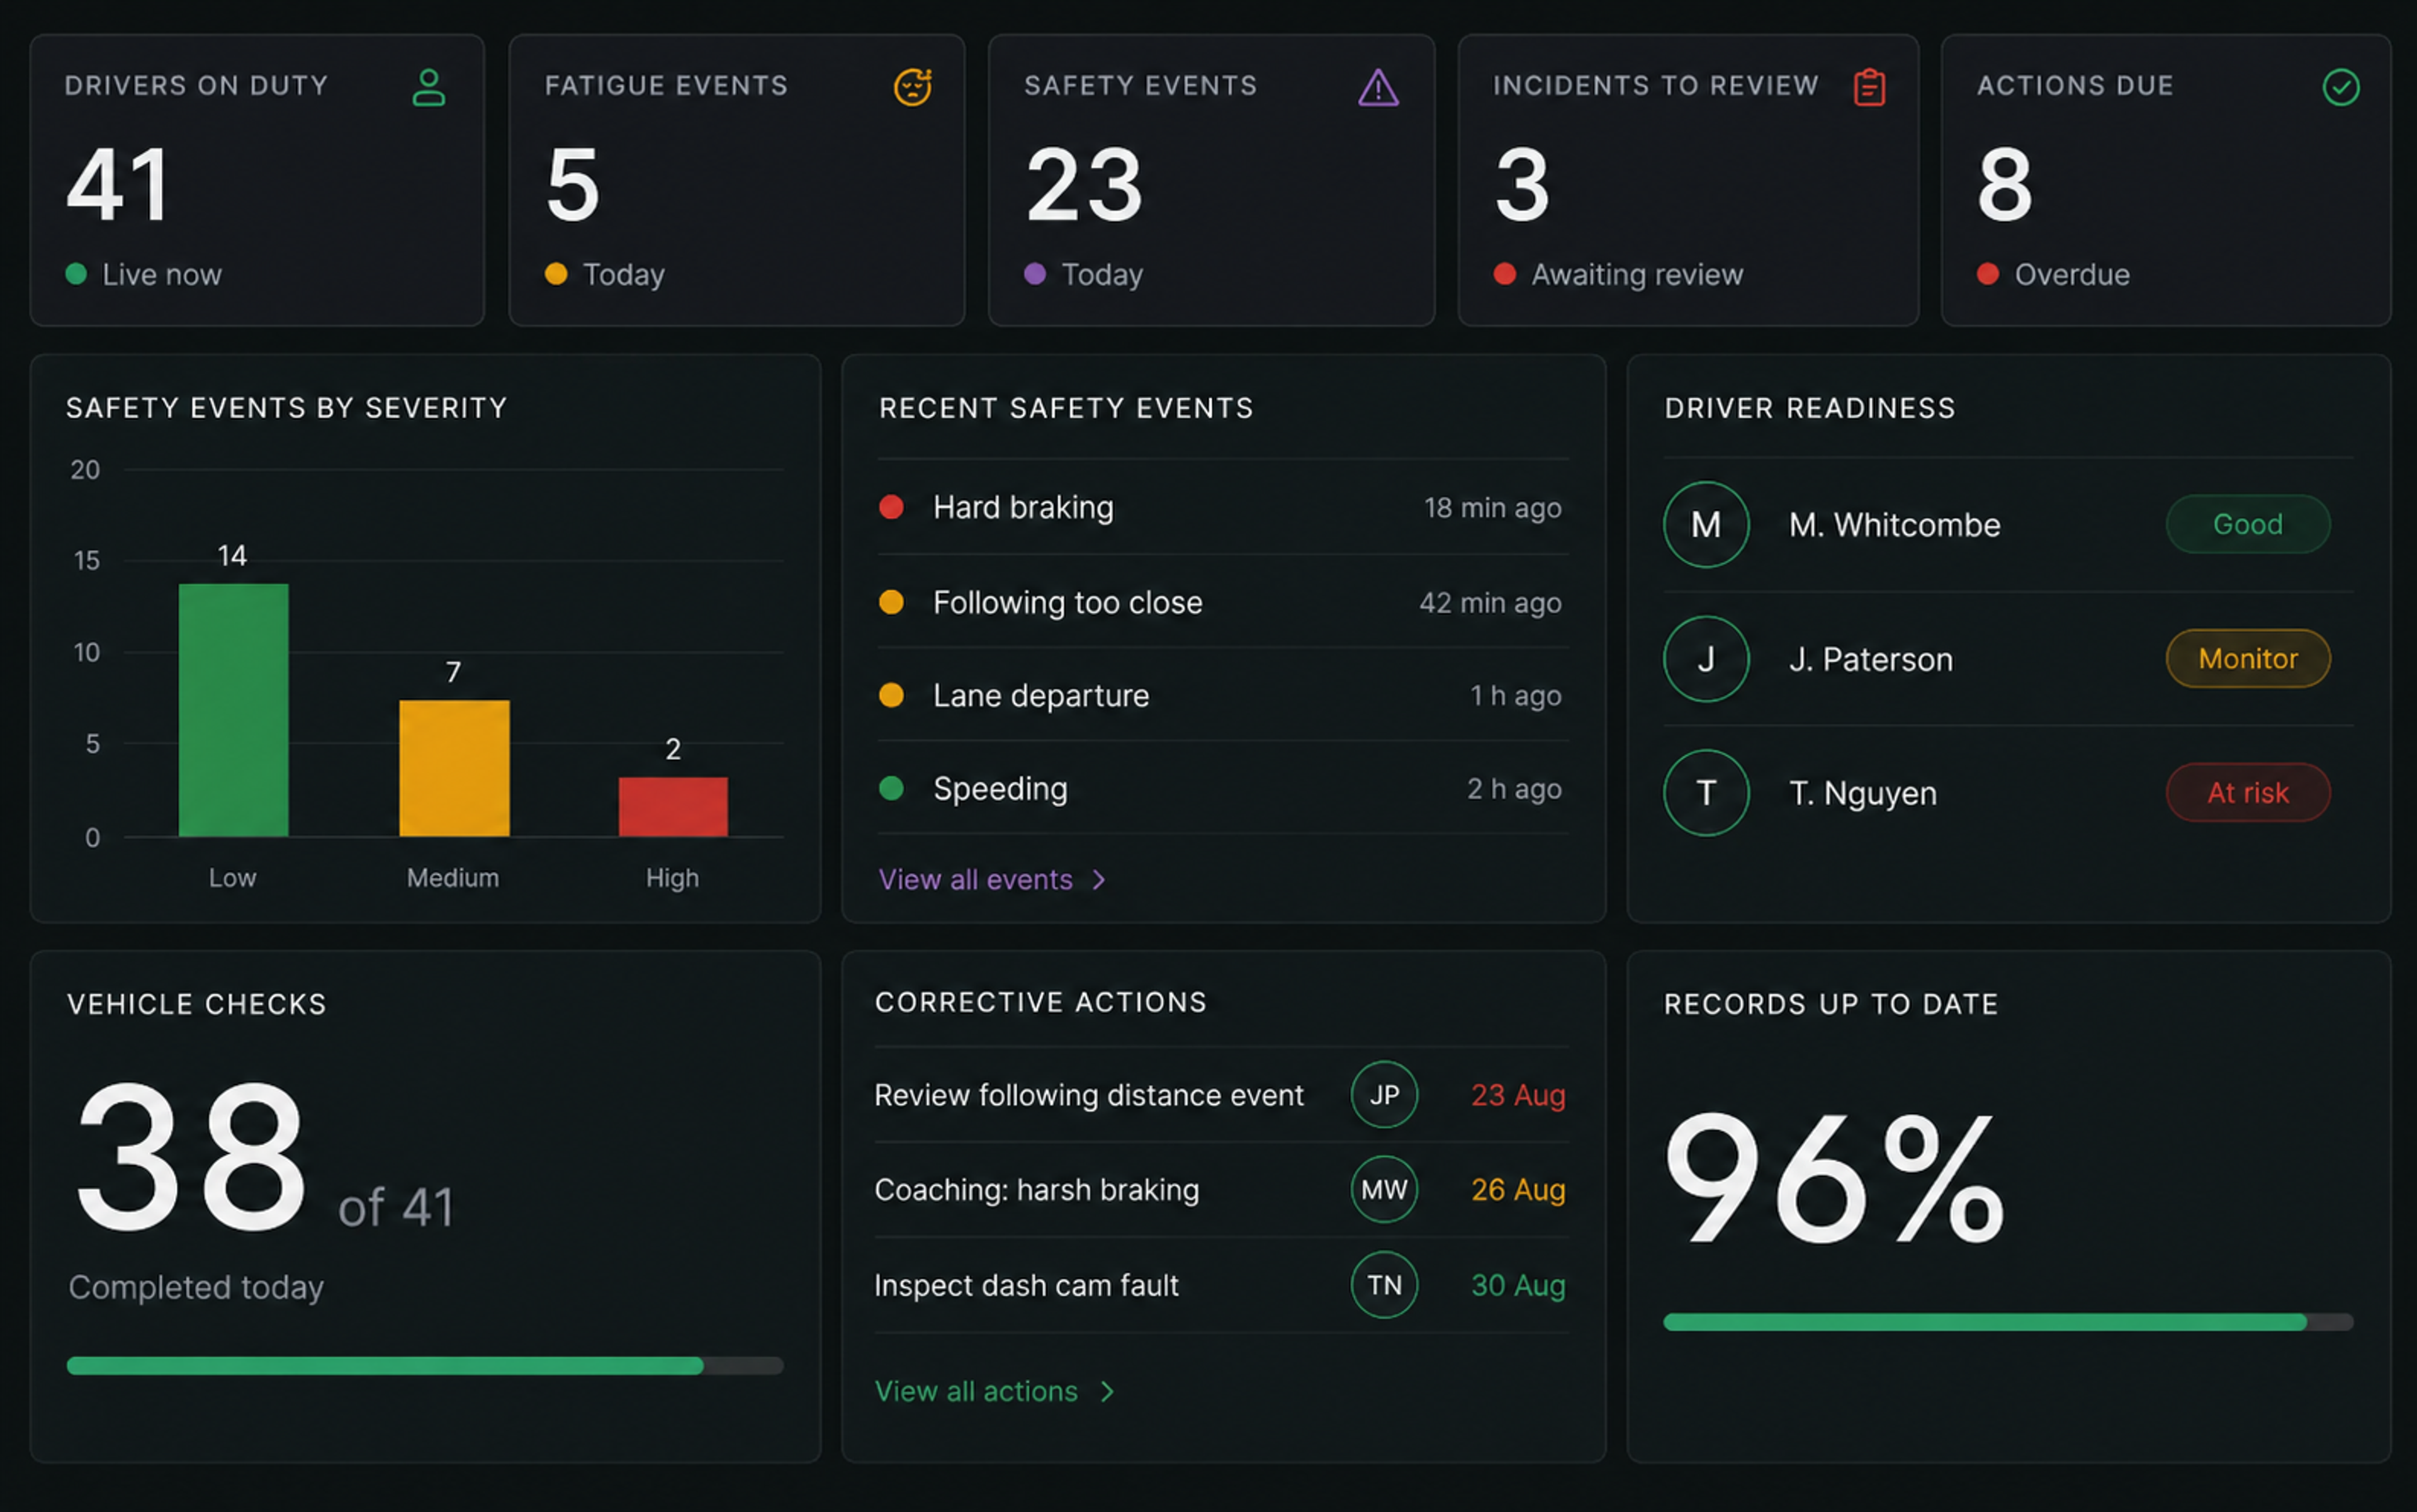Click the 42 min ago timestamp

[x=1490, y=603]
